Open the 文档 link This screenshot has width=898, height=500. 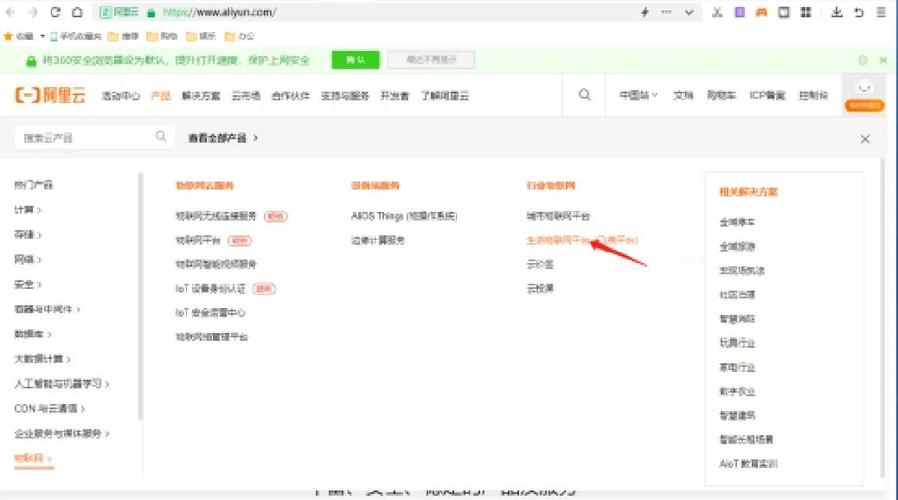683,95
